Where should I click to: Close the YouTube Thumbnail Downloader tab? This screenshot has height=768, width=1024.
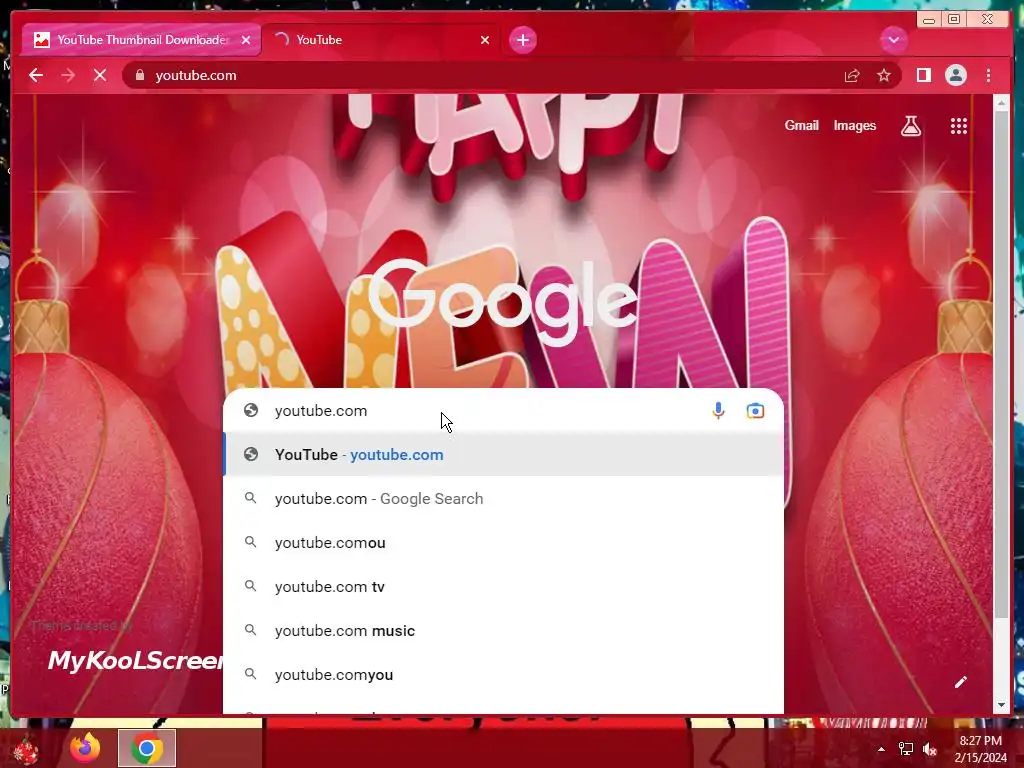(x=246, y=40)
